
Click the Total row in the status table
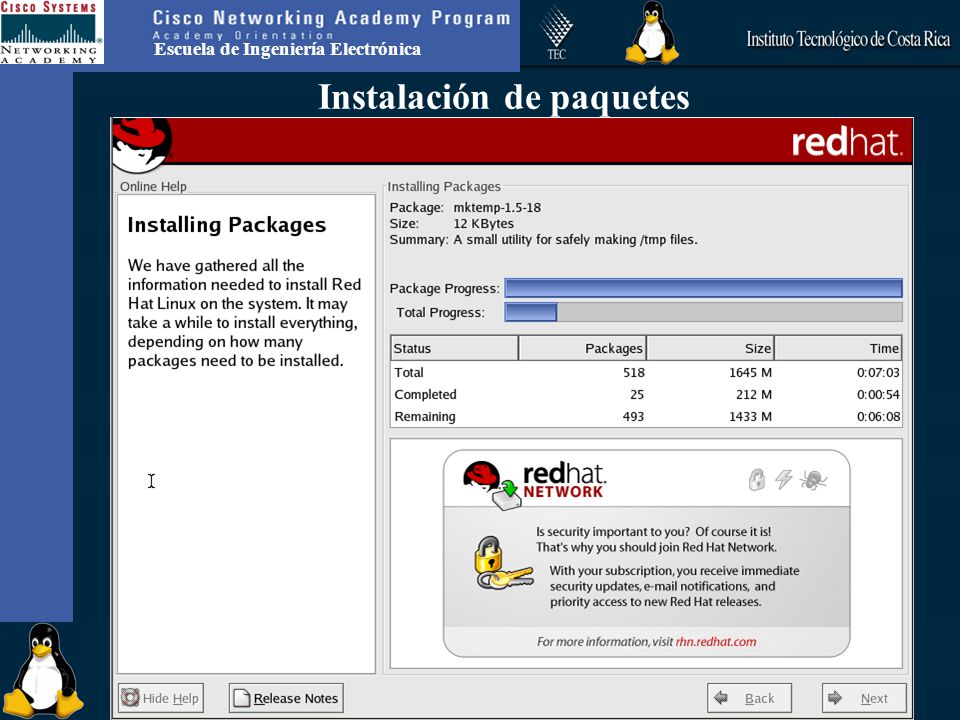point(646,372)
